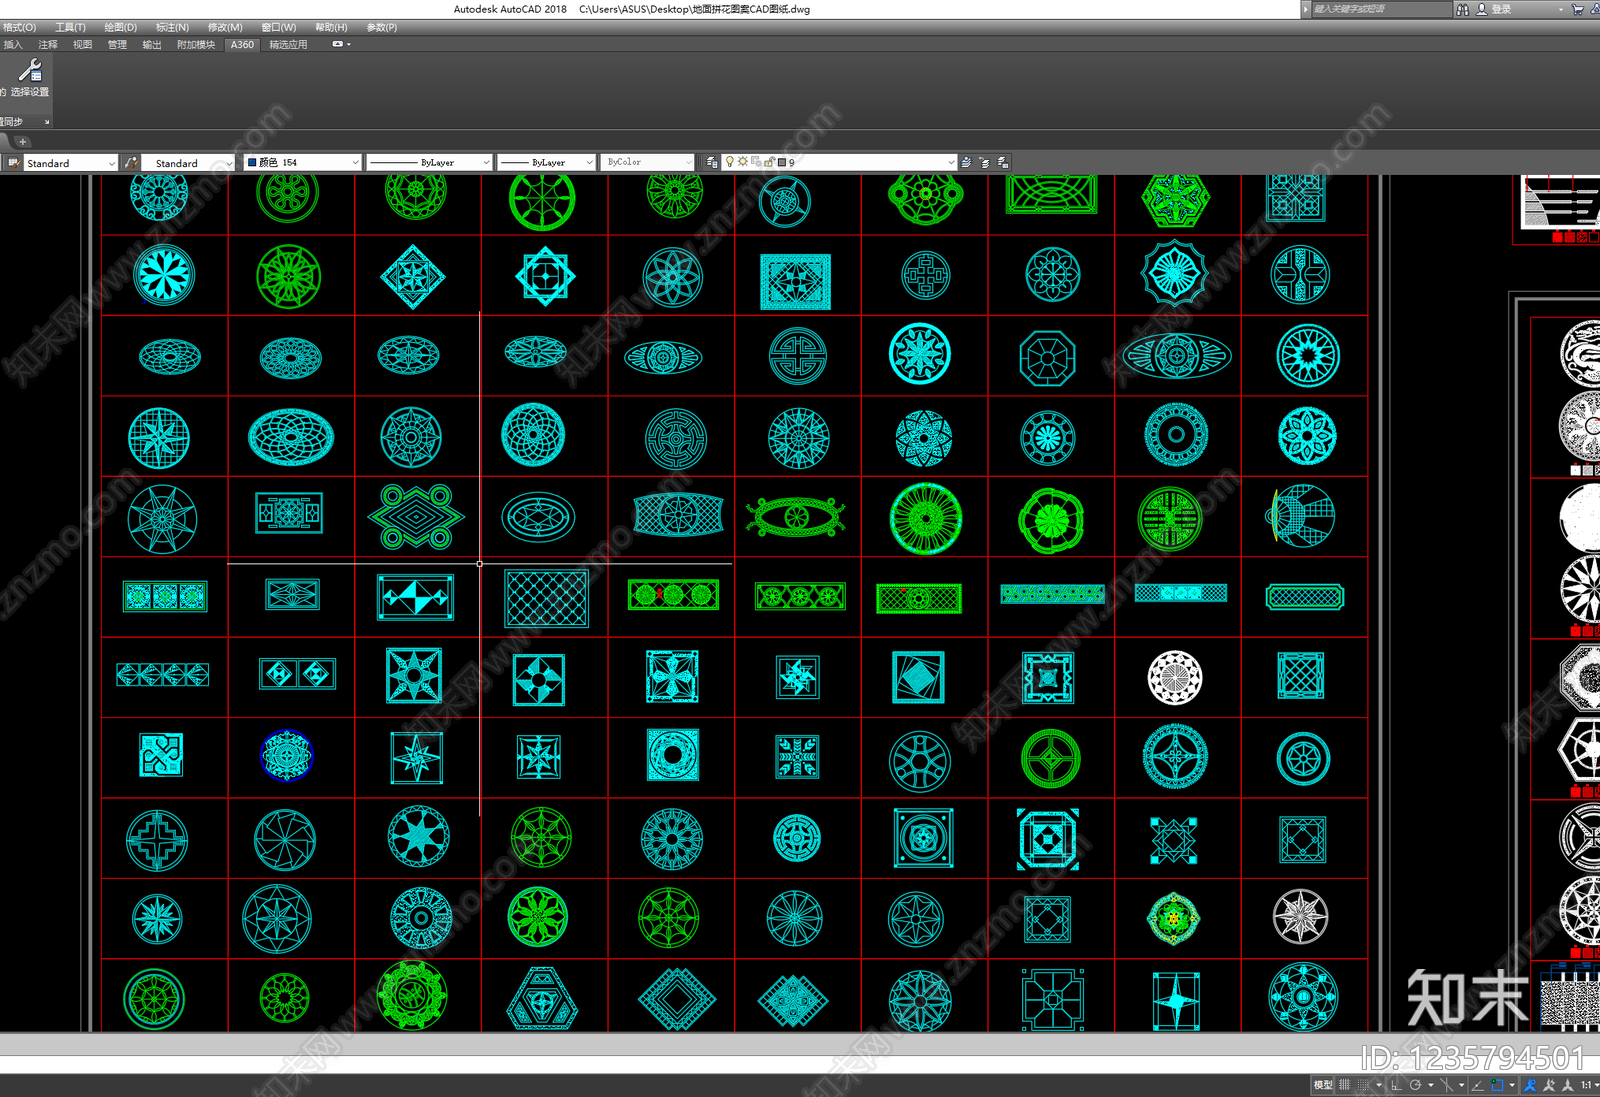Open the 工具(T) menu
Image resolution: width=1600 pixels, height=1097 pixels.
(70, 27)
